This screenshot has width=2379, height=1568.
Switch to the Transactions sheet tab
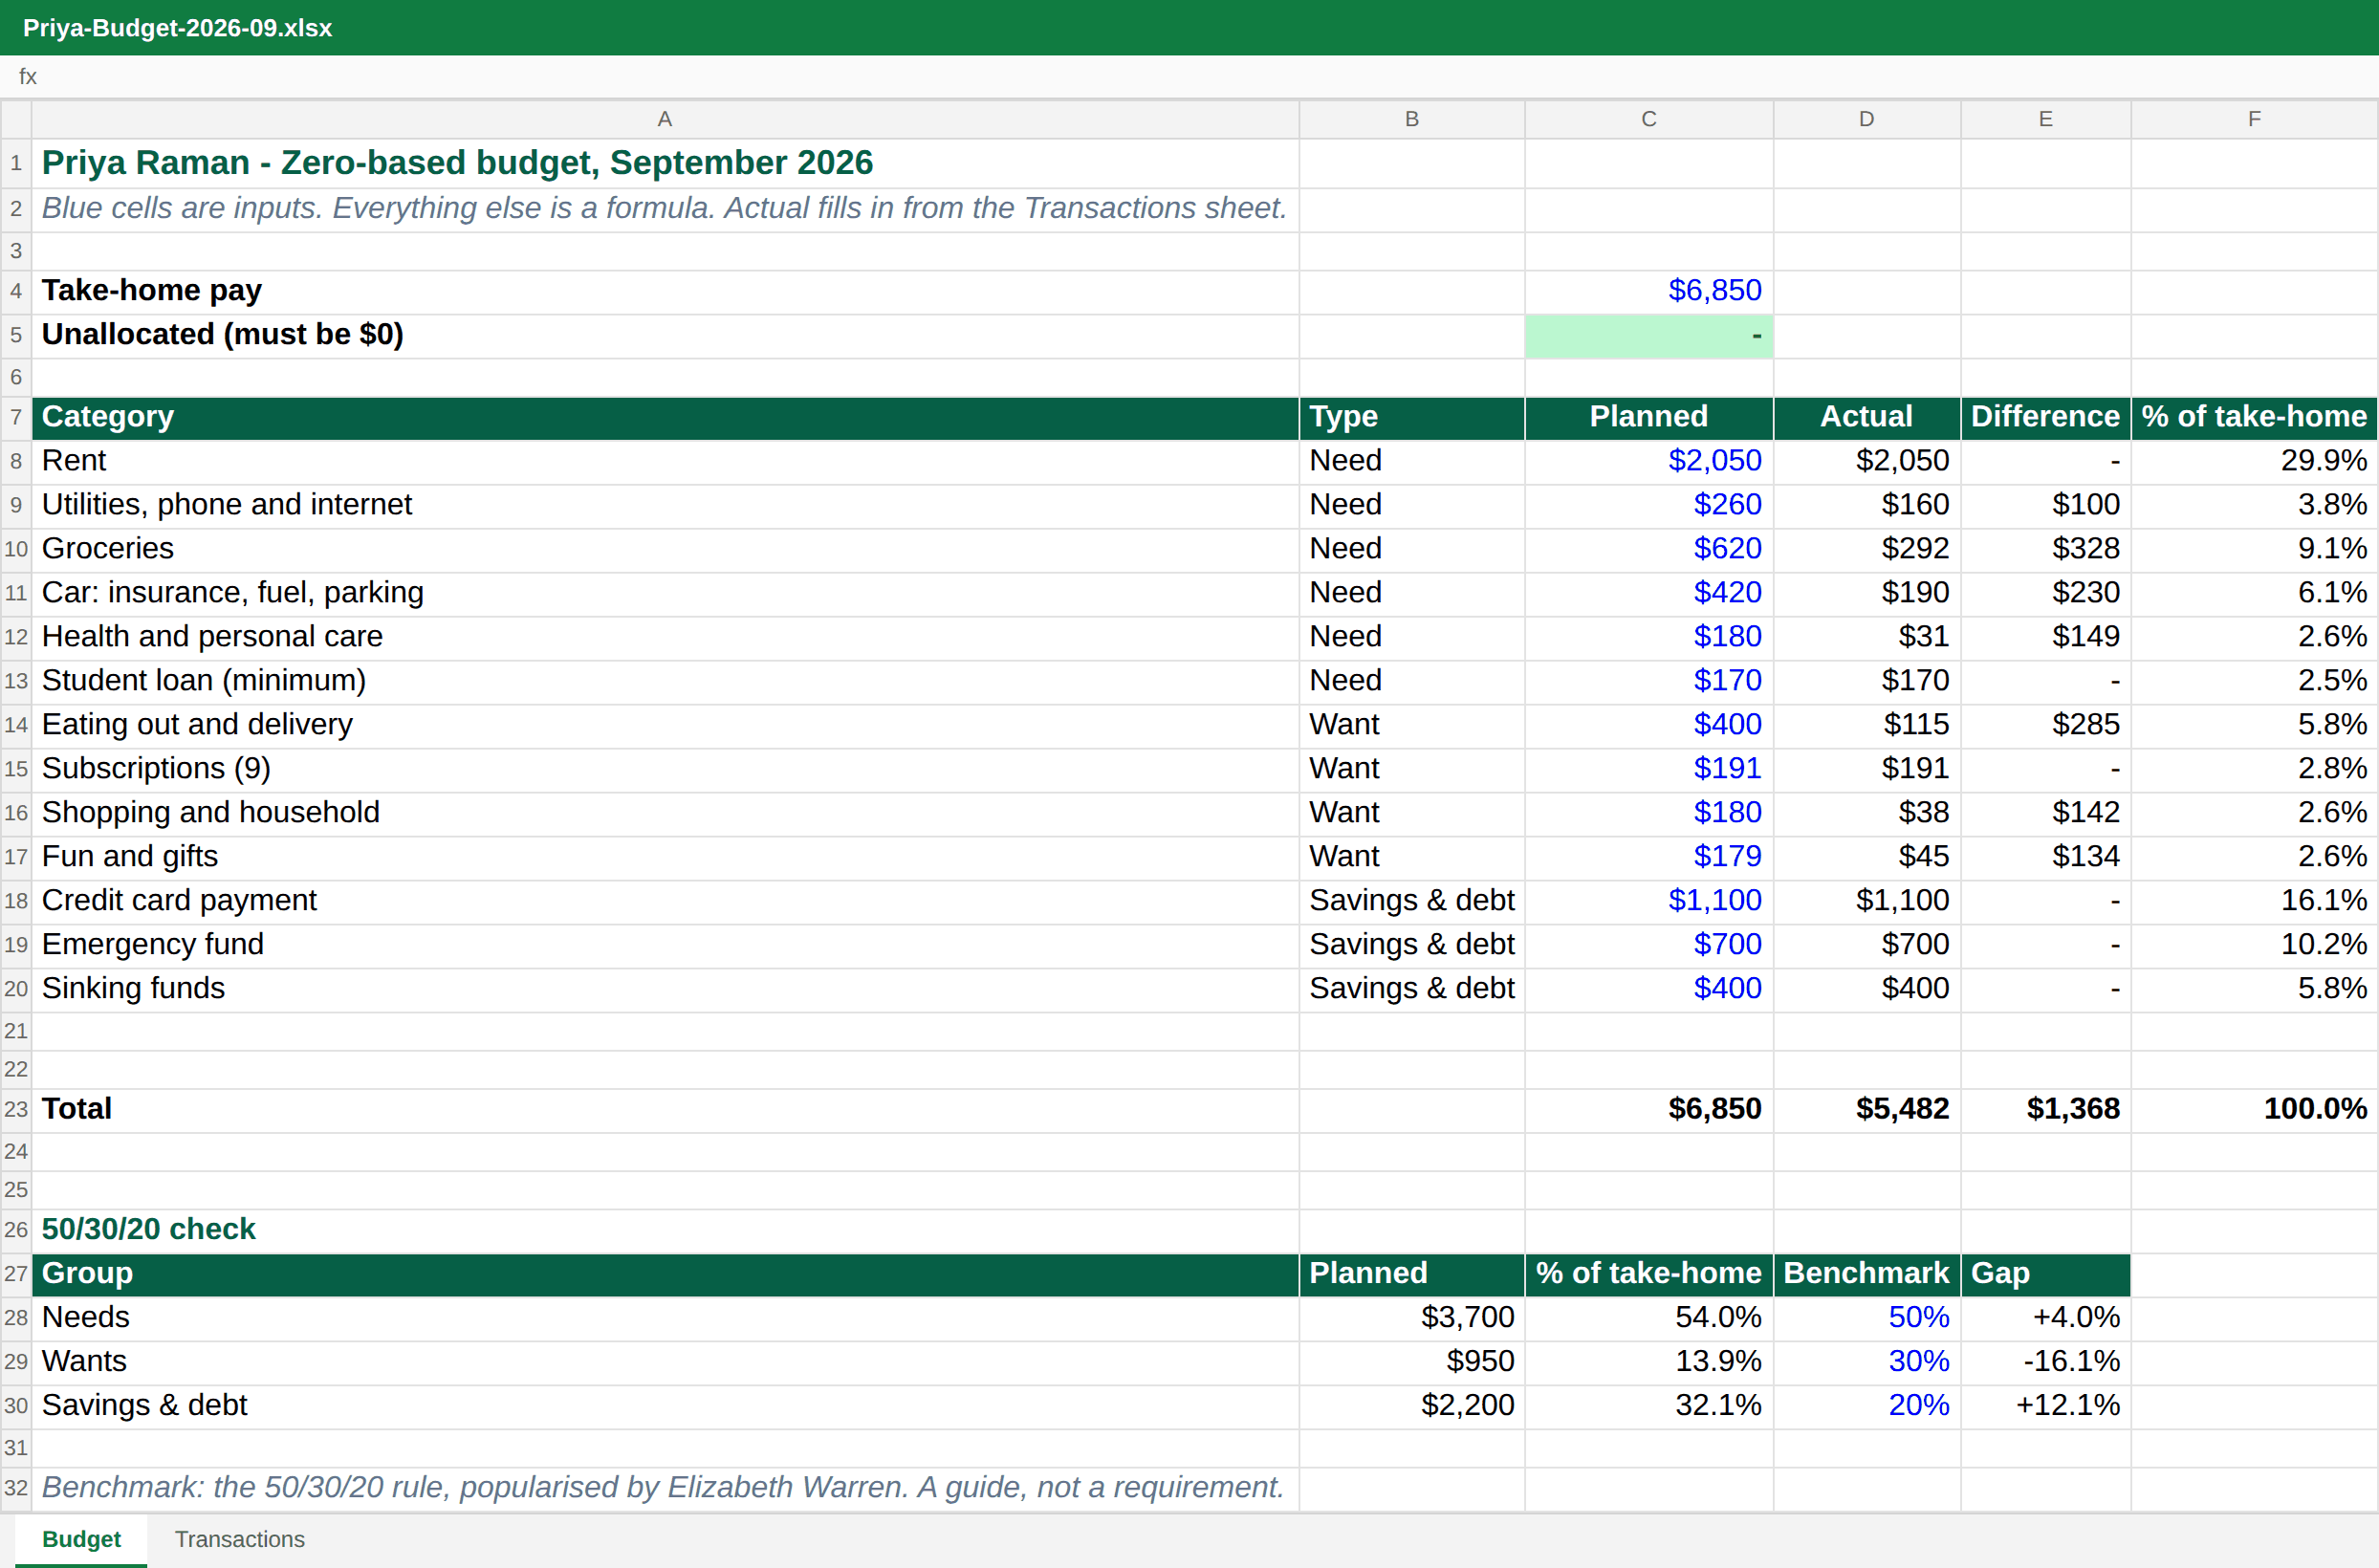[x=239, y=1539]
